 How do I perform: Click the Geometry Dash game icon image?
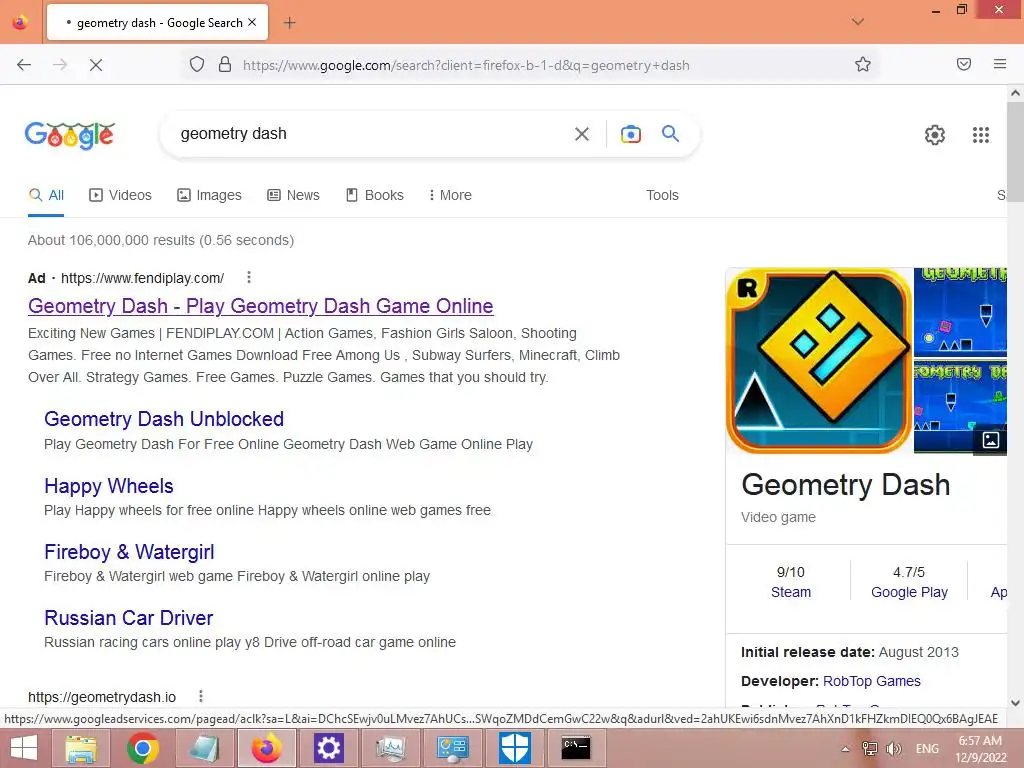(819, 360)
